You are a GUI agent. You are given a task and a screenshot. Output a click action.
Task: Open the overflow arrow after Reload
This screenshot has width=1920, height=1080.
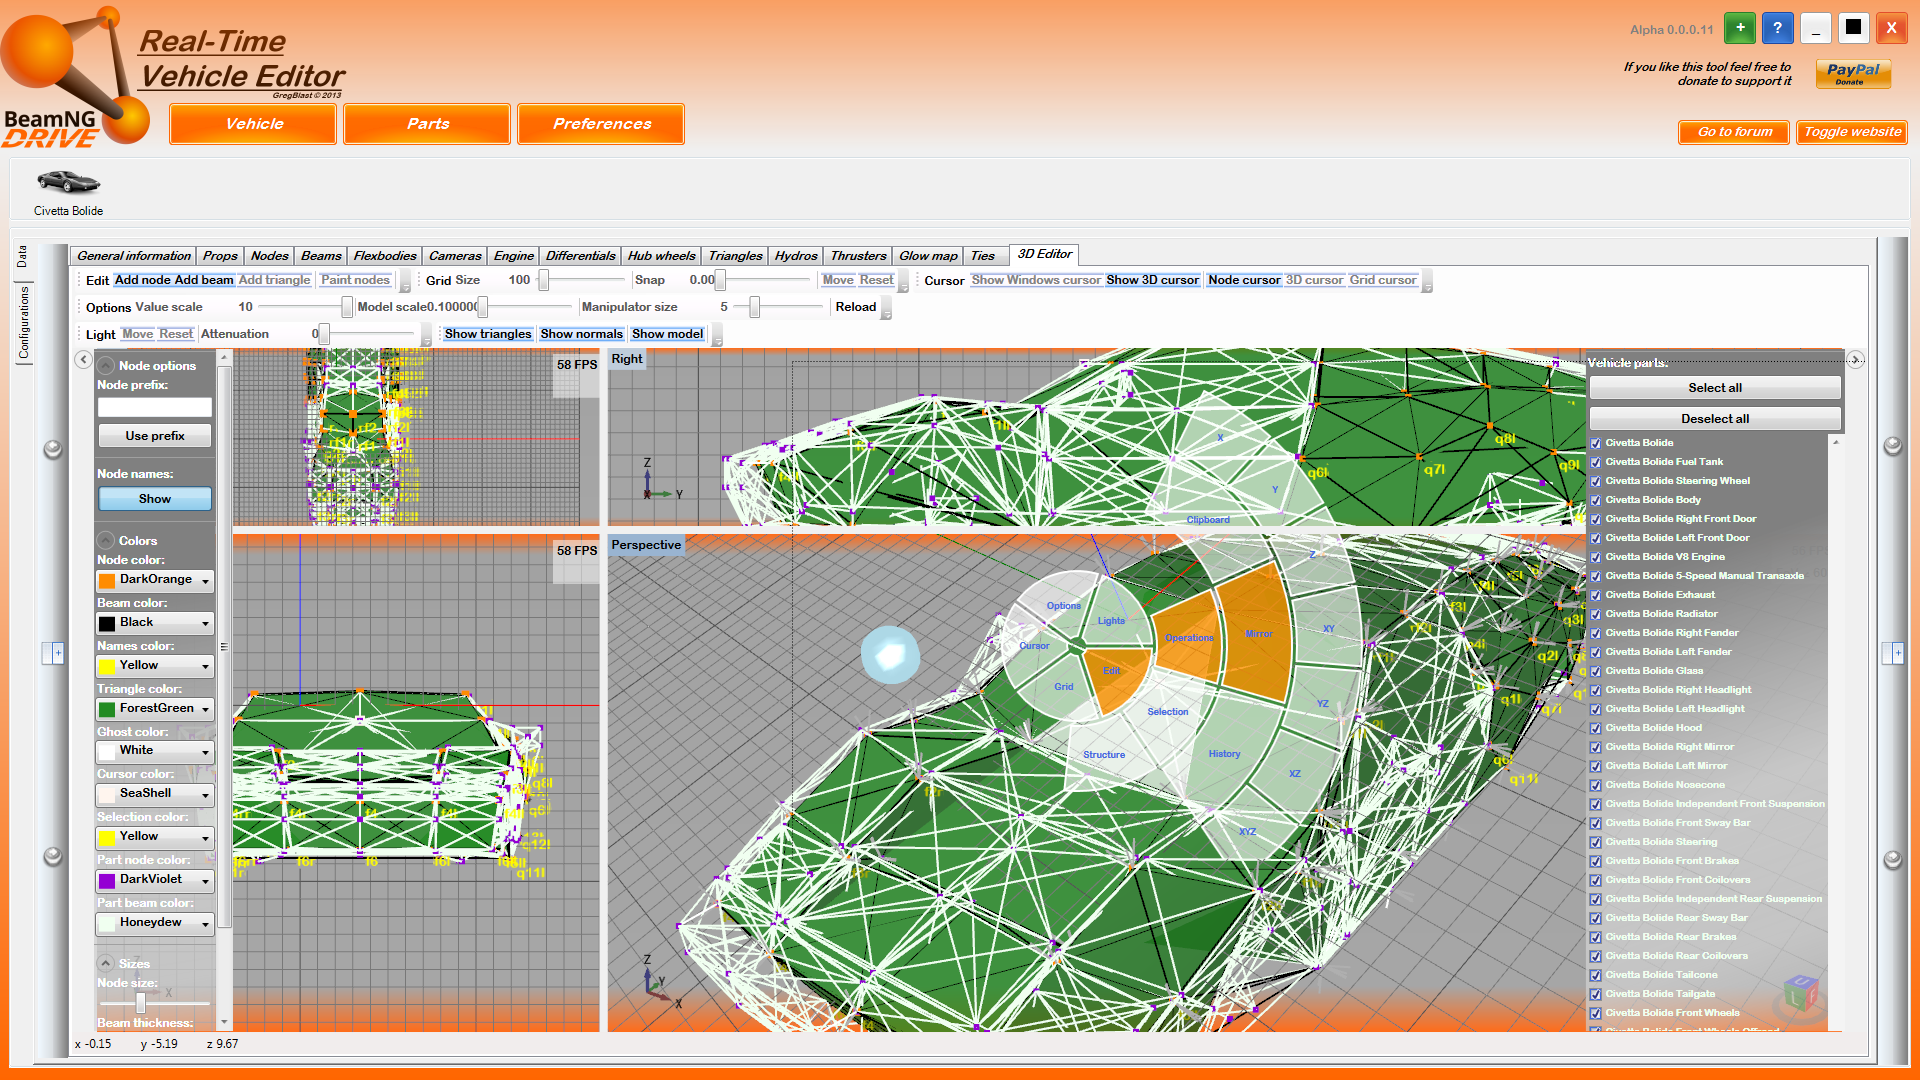[886, 309]
